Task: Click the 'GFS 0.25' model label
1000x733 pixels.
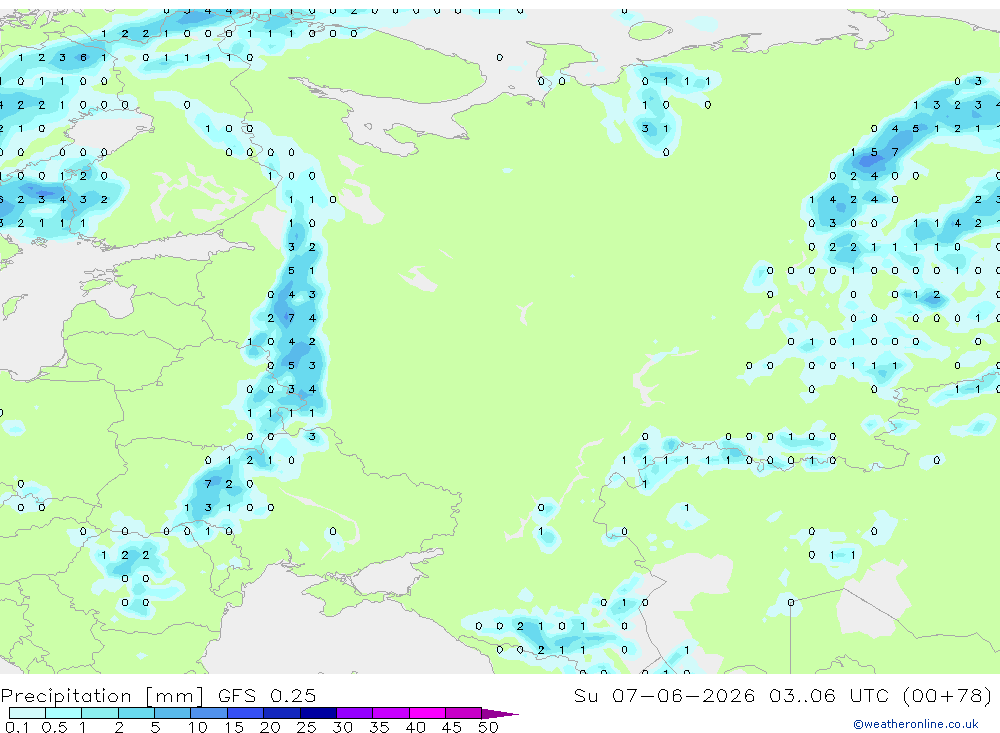Action: click(267, 695)
